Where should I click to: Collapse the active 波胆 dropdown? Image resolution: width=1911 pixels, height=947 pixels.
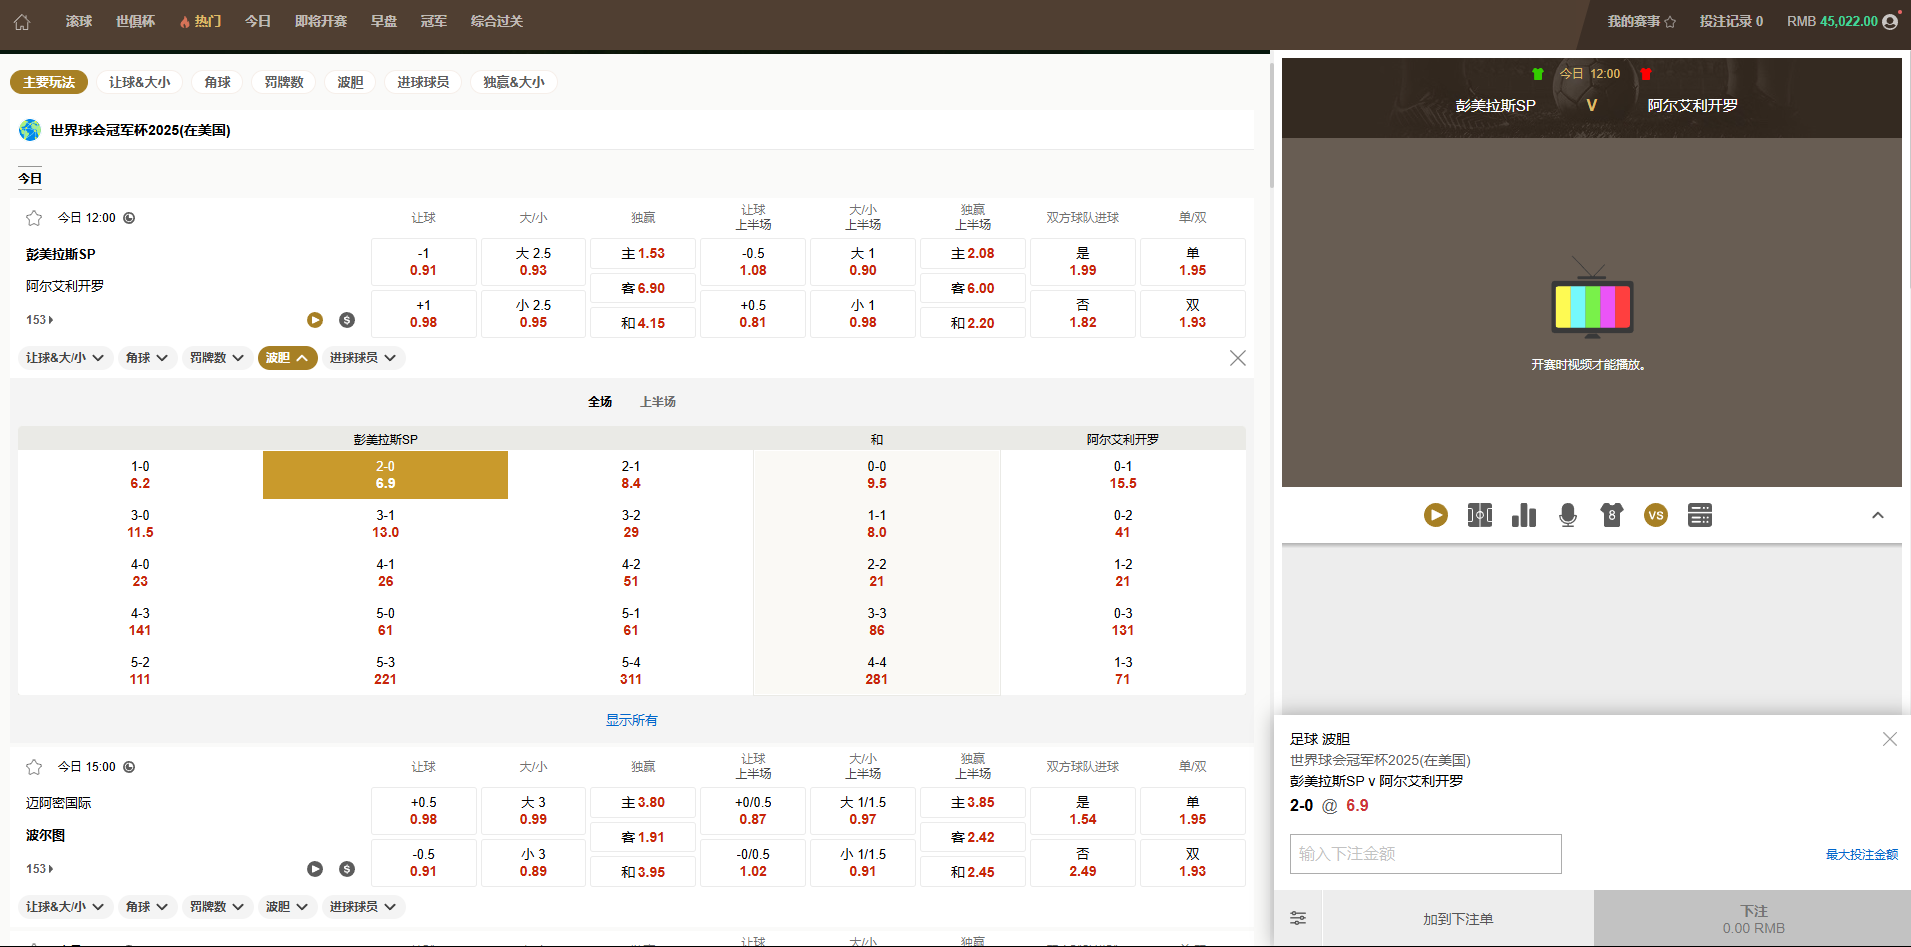point(288,358)
